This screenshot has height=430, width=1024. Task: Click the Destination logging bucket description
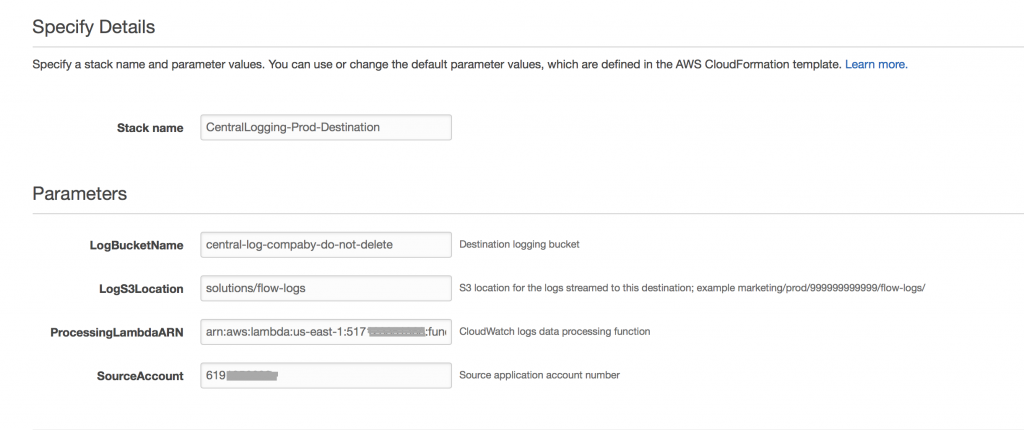tap(519, 244)
